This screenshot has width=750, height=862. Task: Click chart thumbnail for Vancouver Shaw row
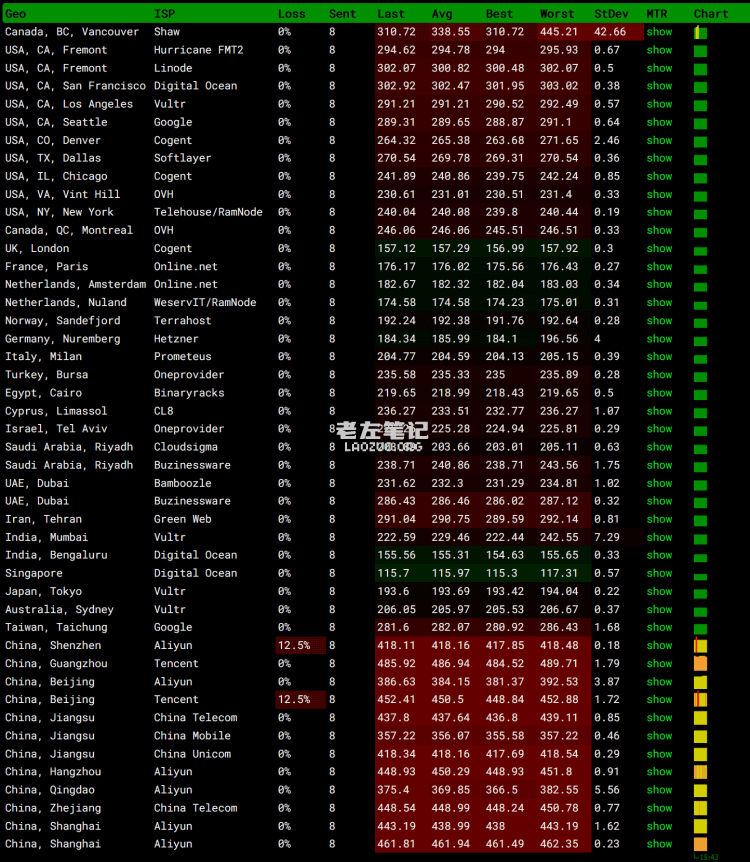pyautogui.click(x=701, y=32)
